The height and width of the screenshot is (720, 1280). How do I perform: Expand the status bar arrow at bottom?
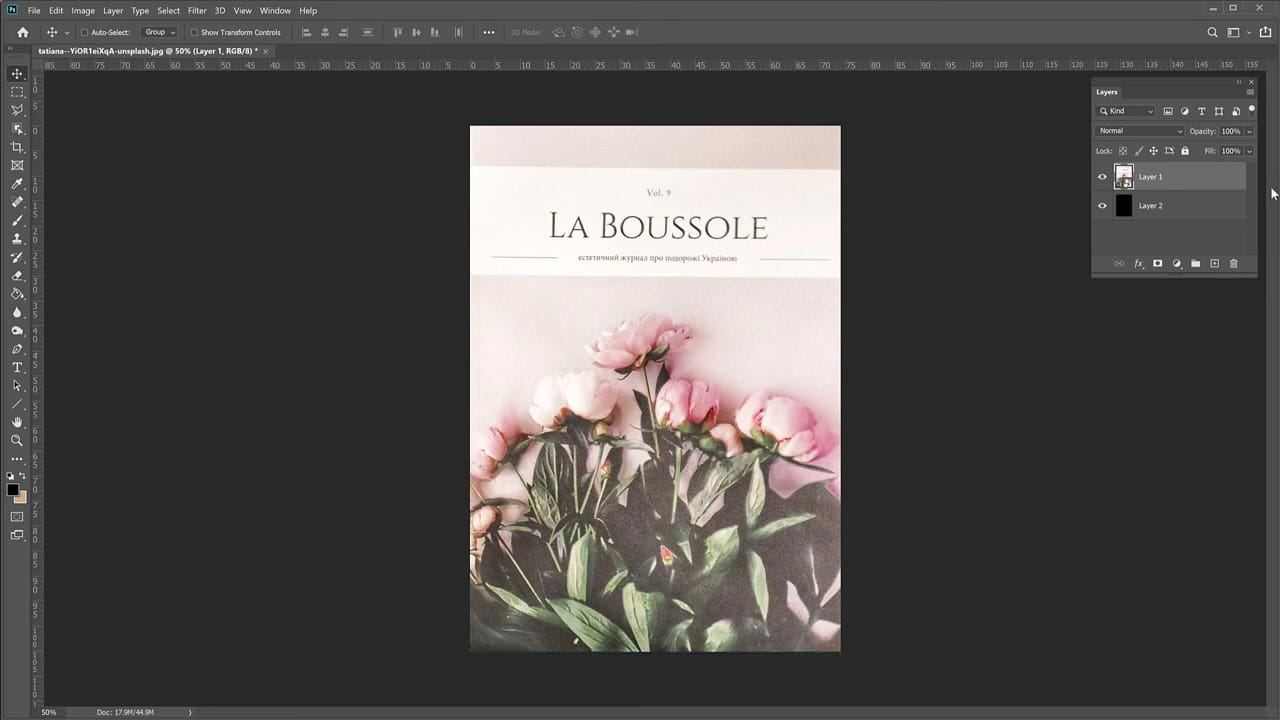click(190, 712)
